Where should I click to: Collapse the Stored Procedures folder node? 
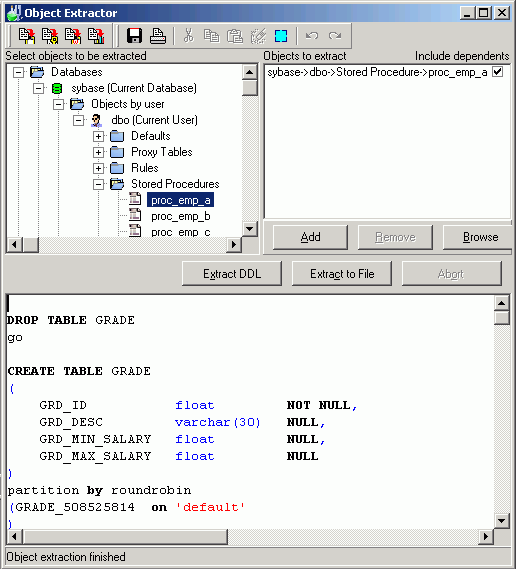(x=98, y=184)
